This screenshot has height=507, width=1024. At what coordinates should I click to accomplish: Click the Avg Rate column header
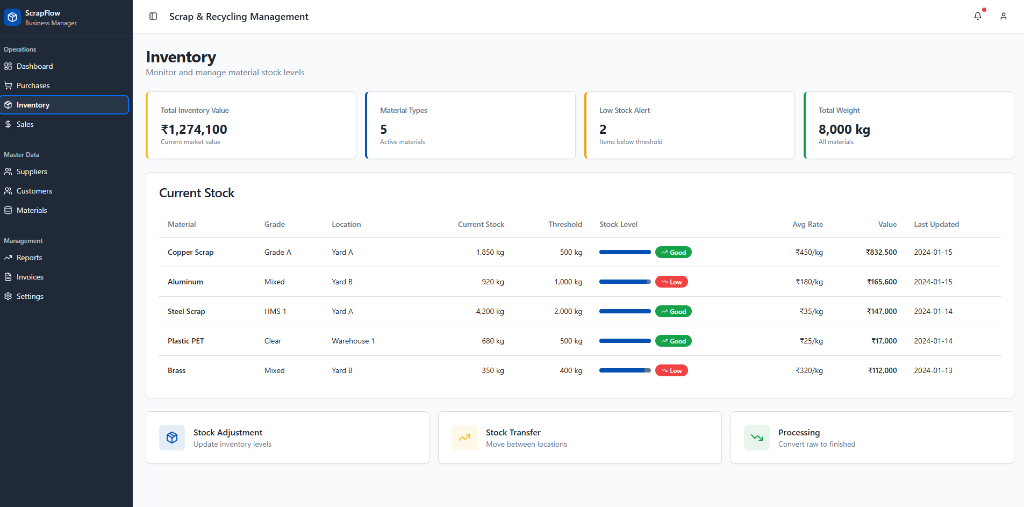(x=808, y=224)
